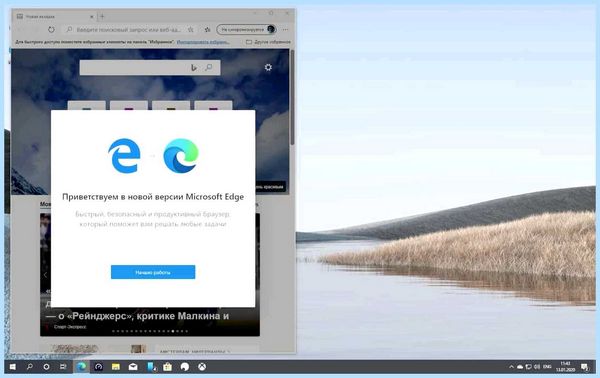
Task: Open the "Другое избранное" folder
Action: [x=268, y=42]
